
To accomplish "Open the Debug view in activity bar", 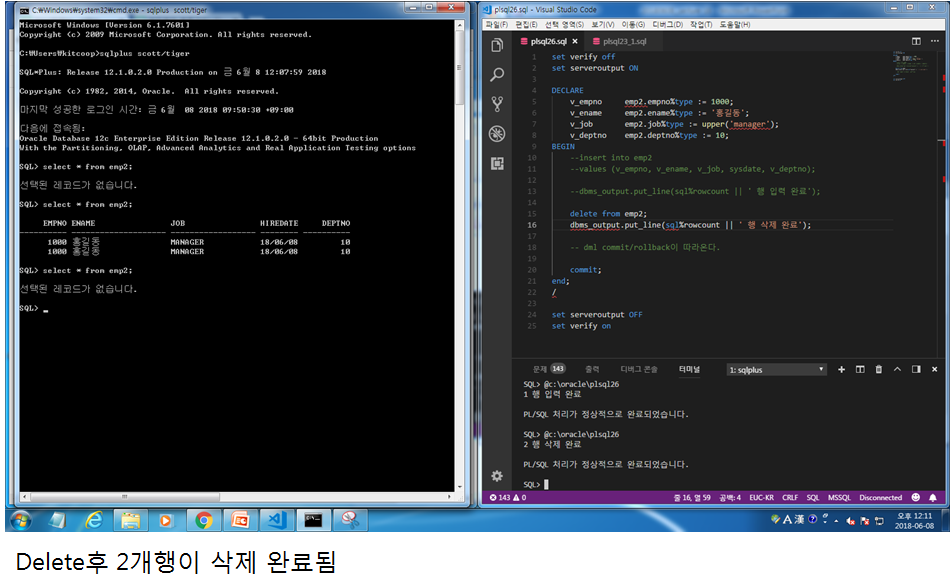I will click(497, 133).
